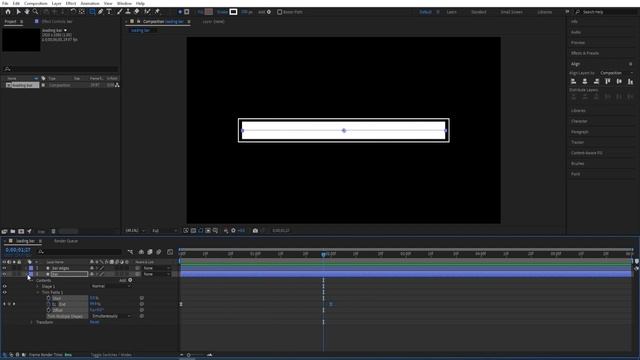The image size is (640, 360).
Task: Toggle visibility of Shape 1
Action: tap(4, 287)
